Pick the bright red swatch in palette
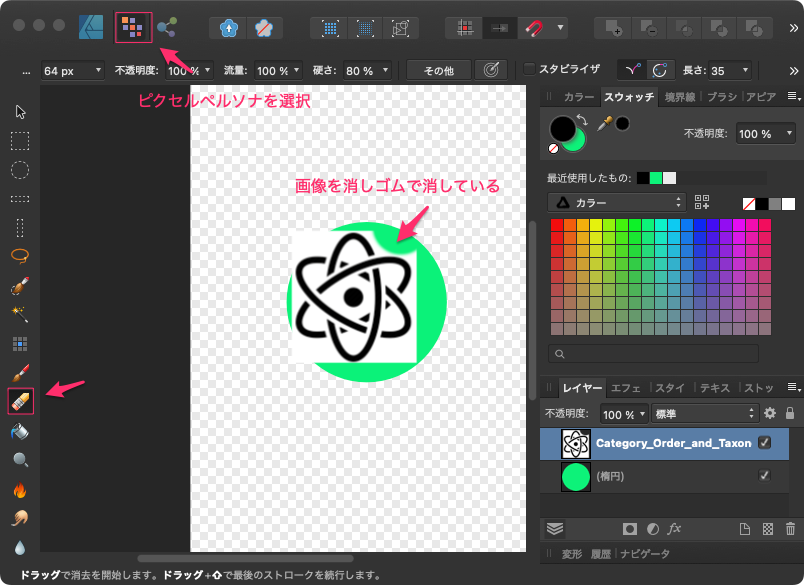 tap(557, 226)
